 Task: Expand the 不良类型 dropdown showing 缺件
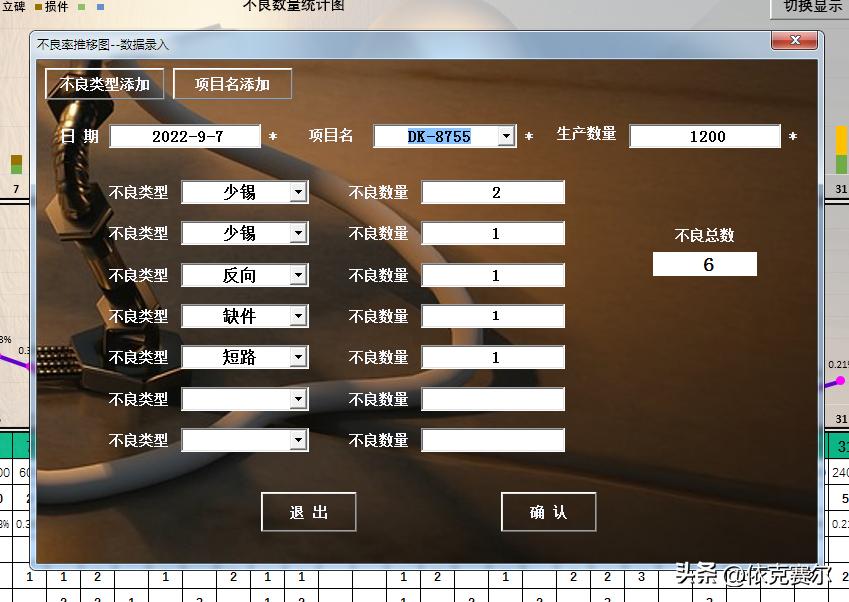(x=298, y=315)
